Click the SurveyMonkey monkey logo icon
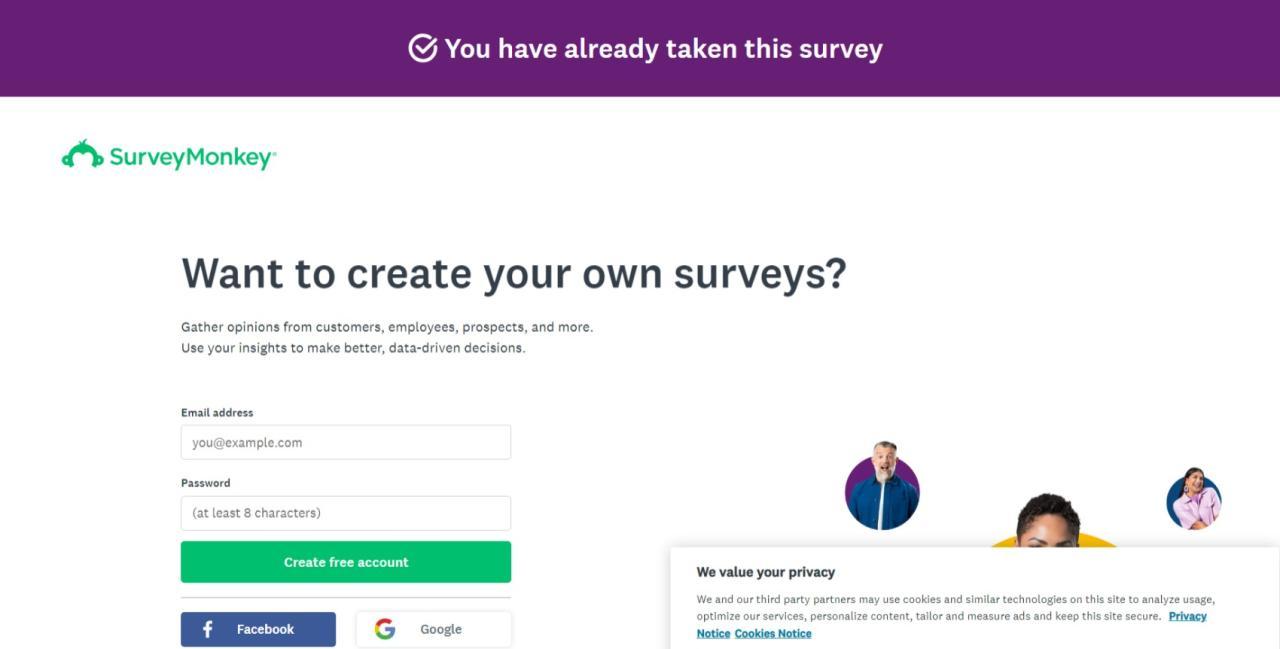This screenshot has height=649, width=1280. (82, 155)
